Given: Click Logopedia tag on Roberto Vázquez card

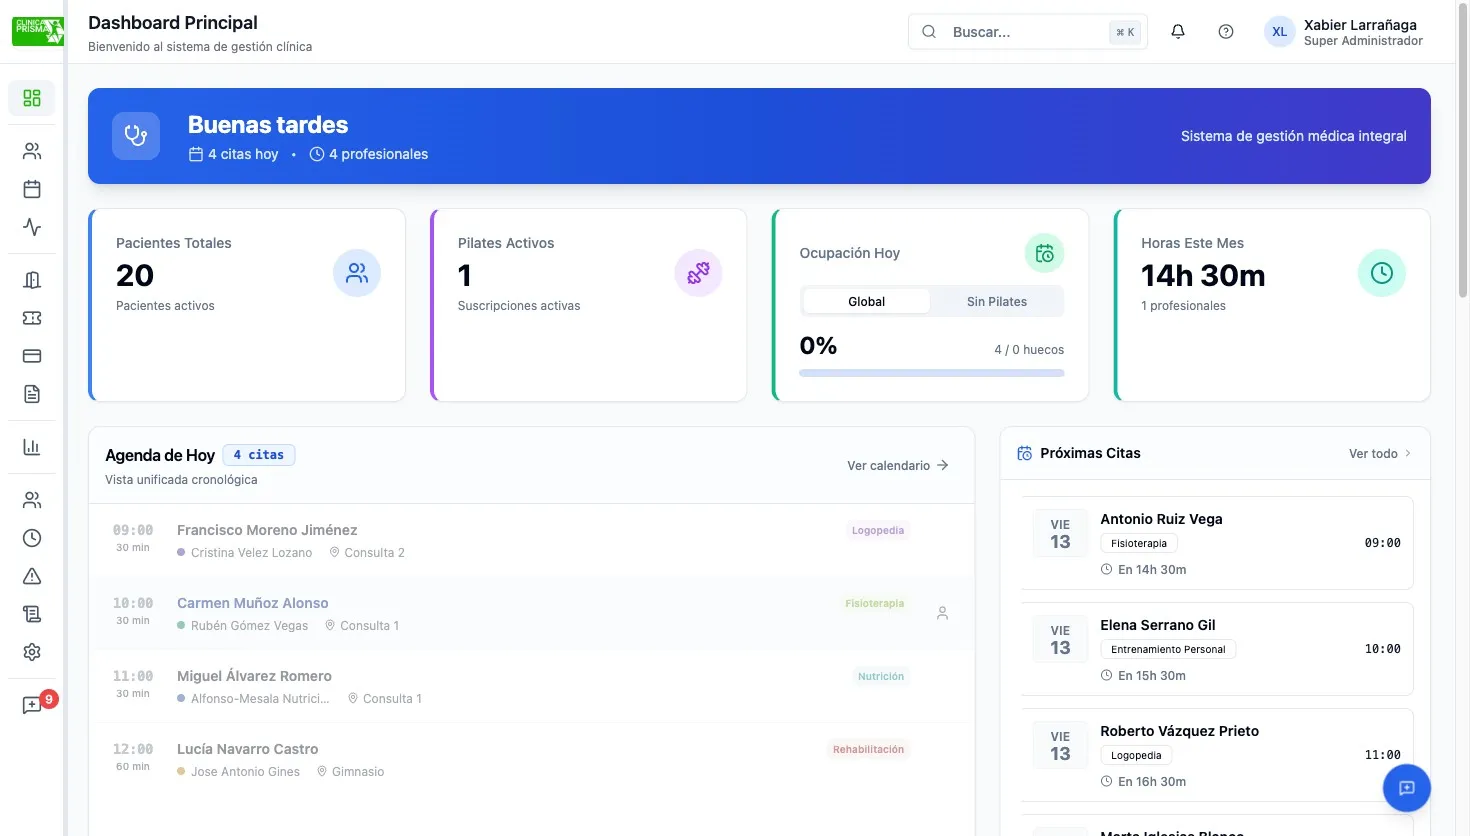Looking at the screenshot, I should 1136,756.
